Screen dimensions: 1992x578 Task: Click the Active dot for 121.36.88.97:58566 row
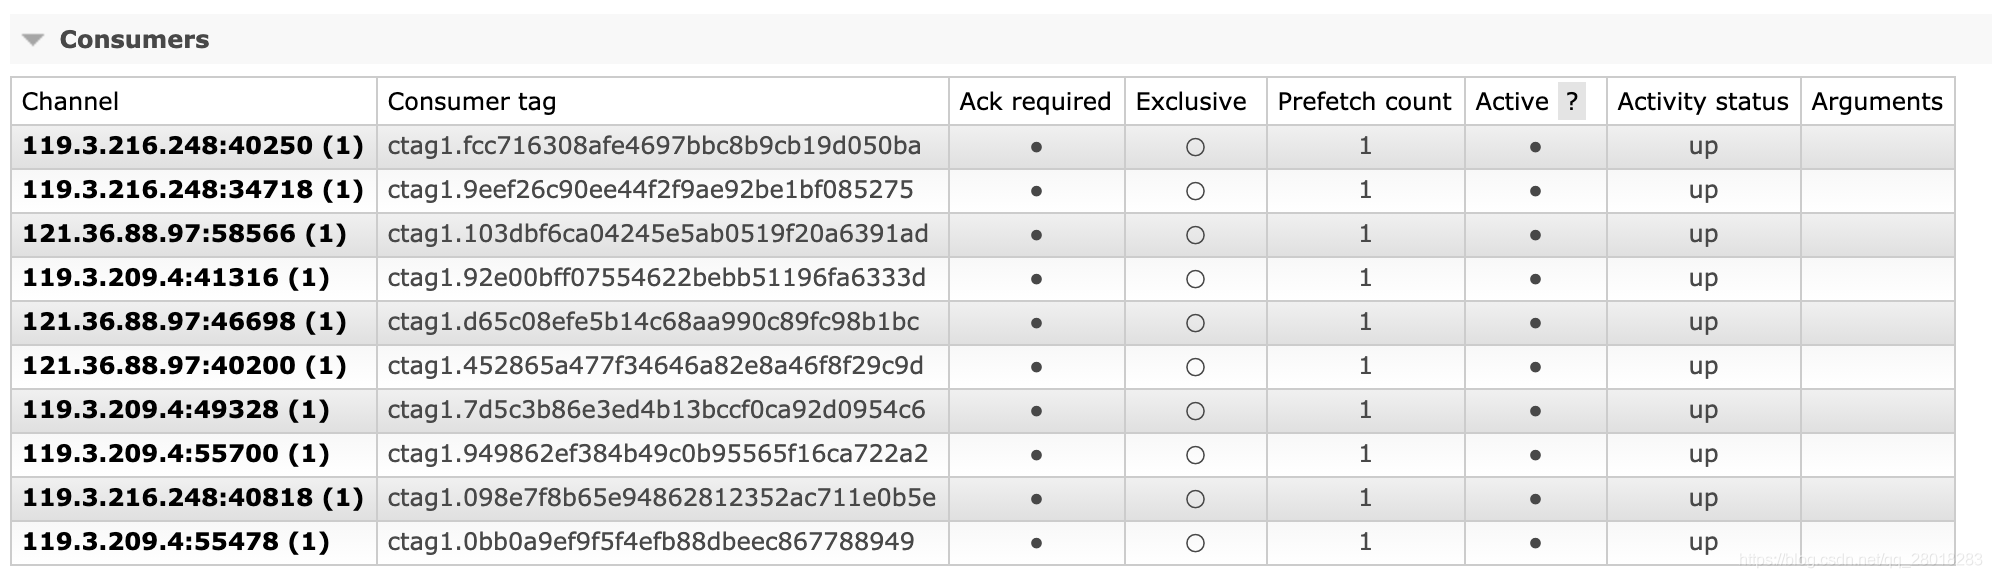(x=1535, y=235)
